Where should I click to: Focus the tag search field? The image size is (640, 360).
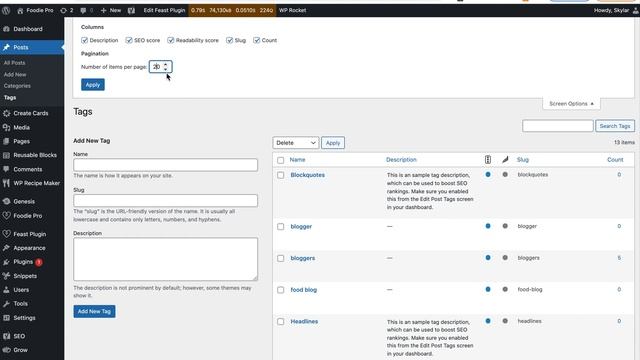pos(558,126)
